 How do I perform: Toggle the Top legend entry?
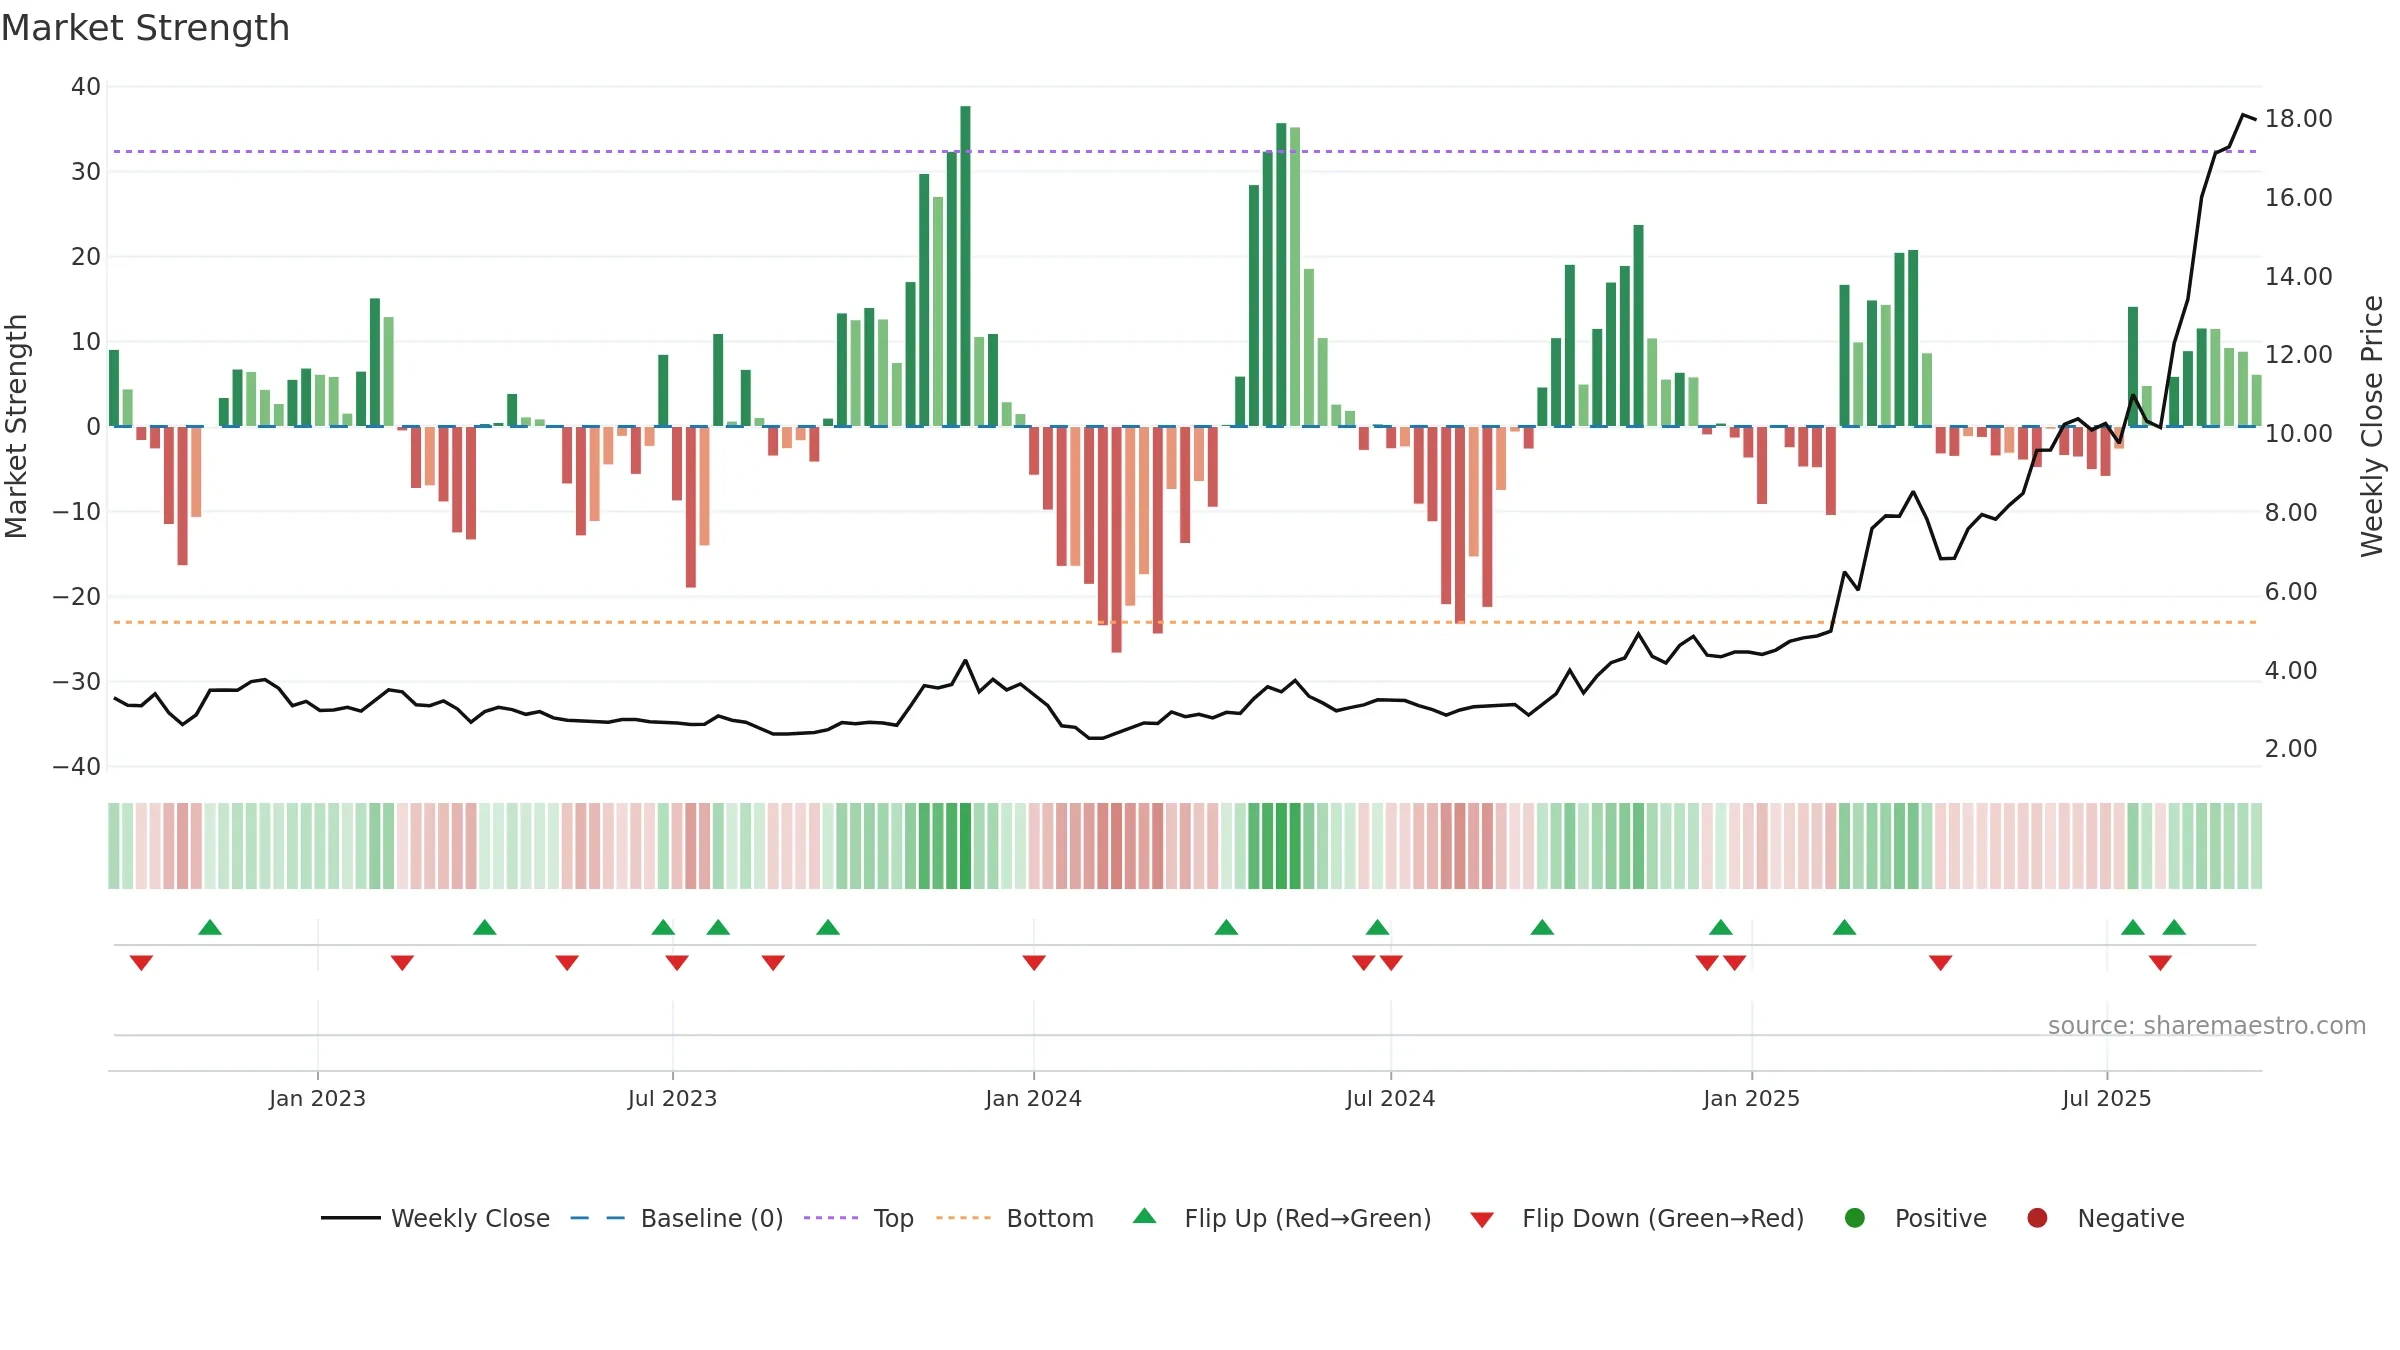point(858,1218)
